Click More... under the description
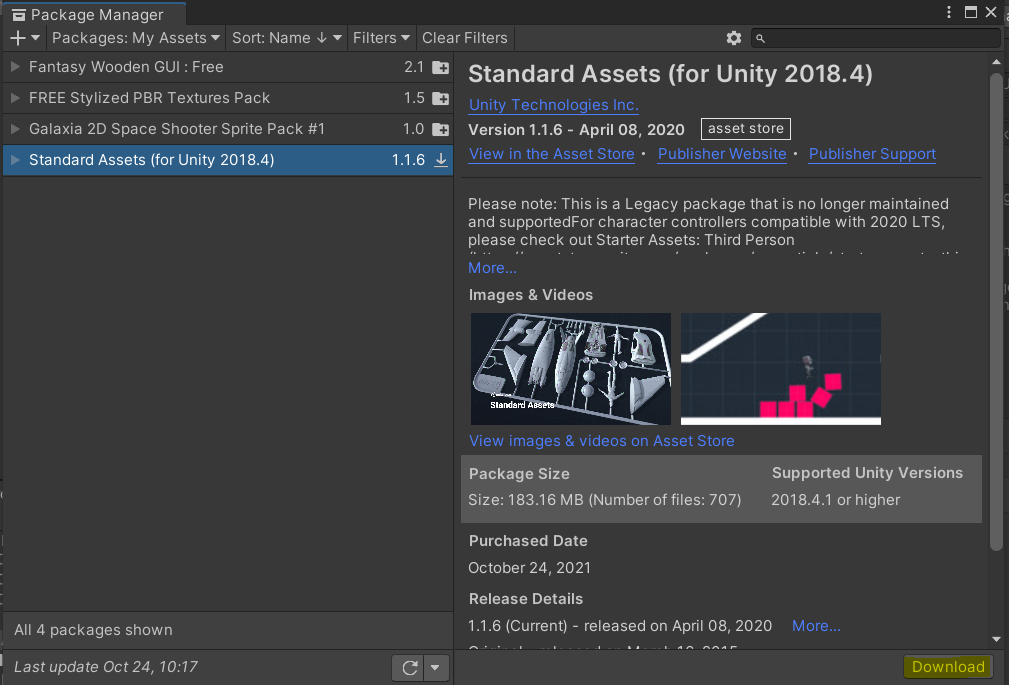This screenshot has width=1009, height=685. point(492,268)
